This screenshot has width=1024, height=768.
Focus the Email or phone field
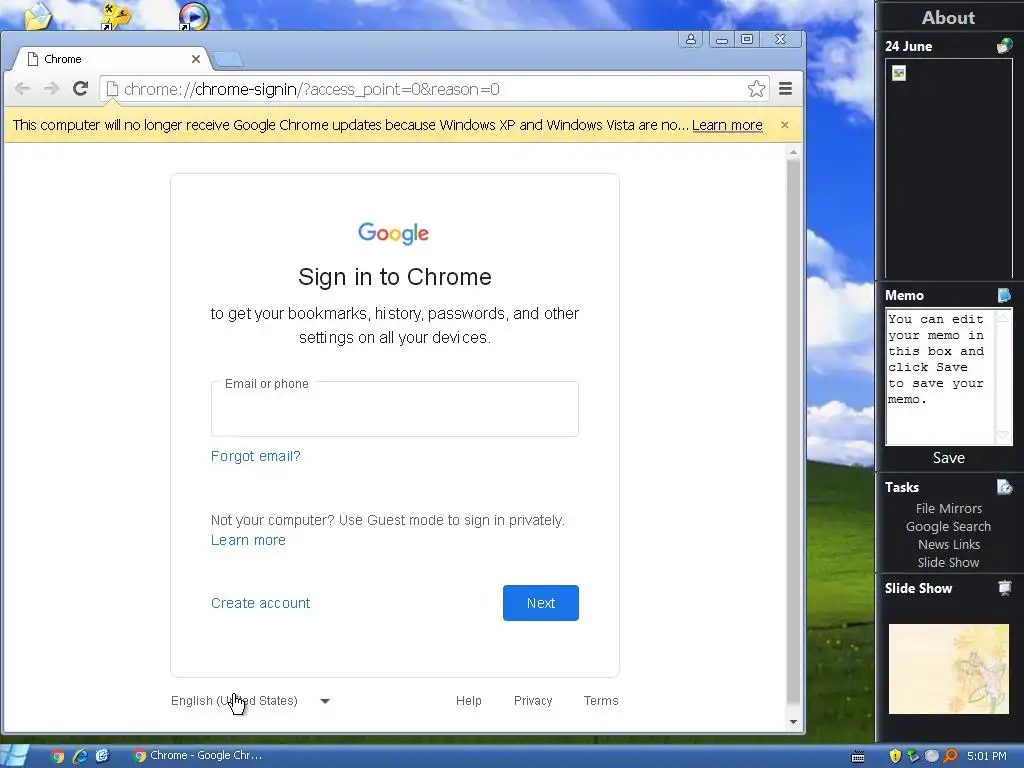coord(394,409)
